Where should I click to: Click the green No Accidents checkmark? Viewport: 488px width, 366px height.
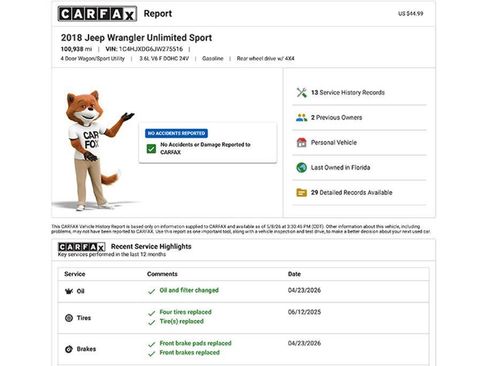click(151, 149)
